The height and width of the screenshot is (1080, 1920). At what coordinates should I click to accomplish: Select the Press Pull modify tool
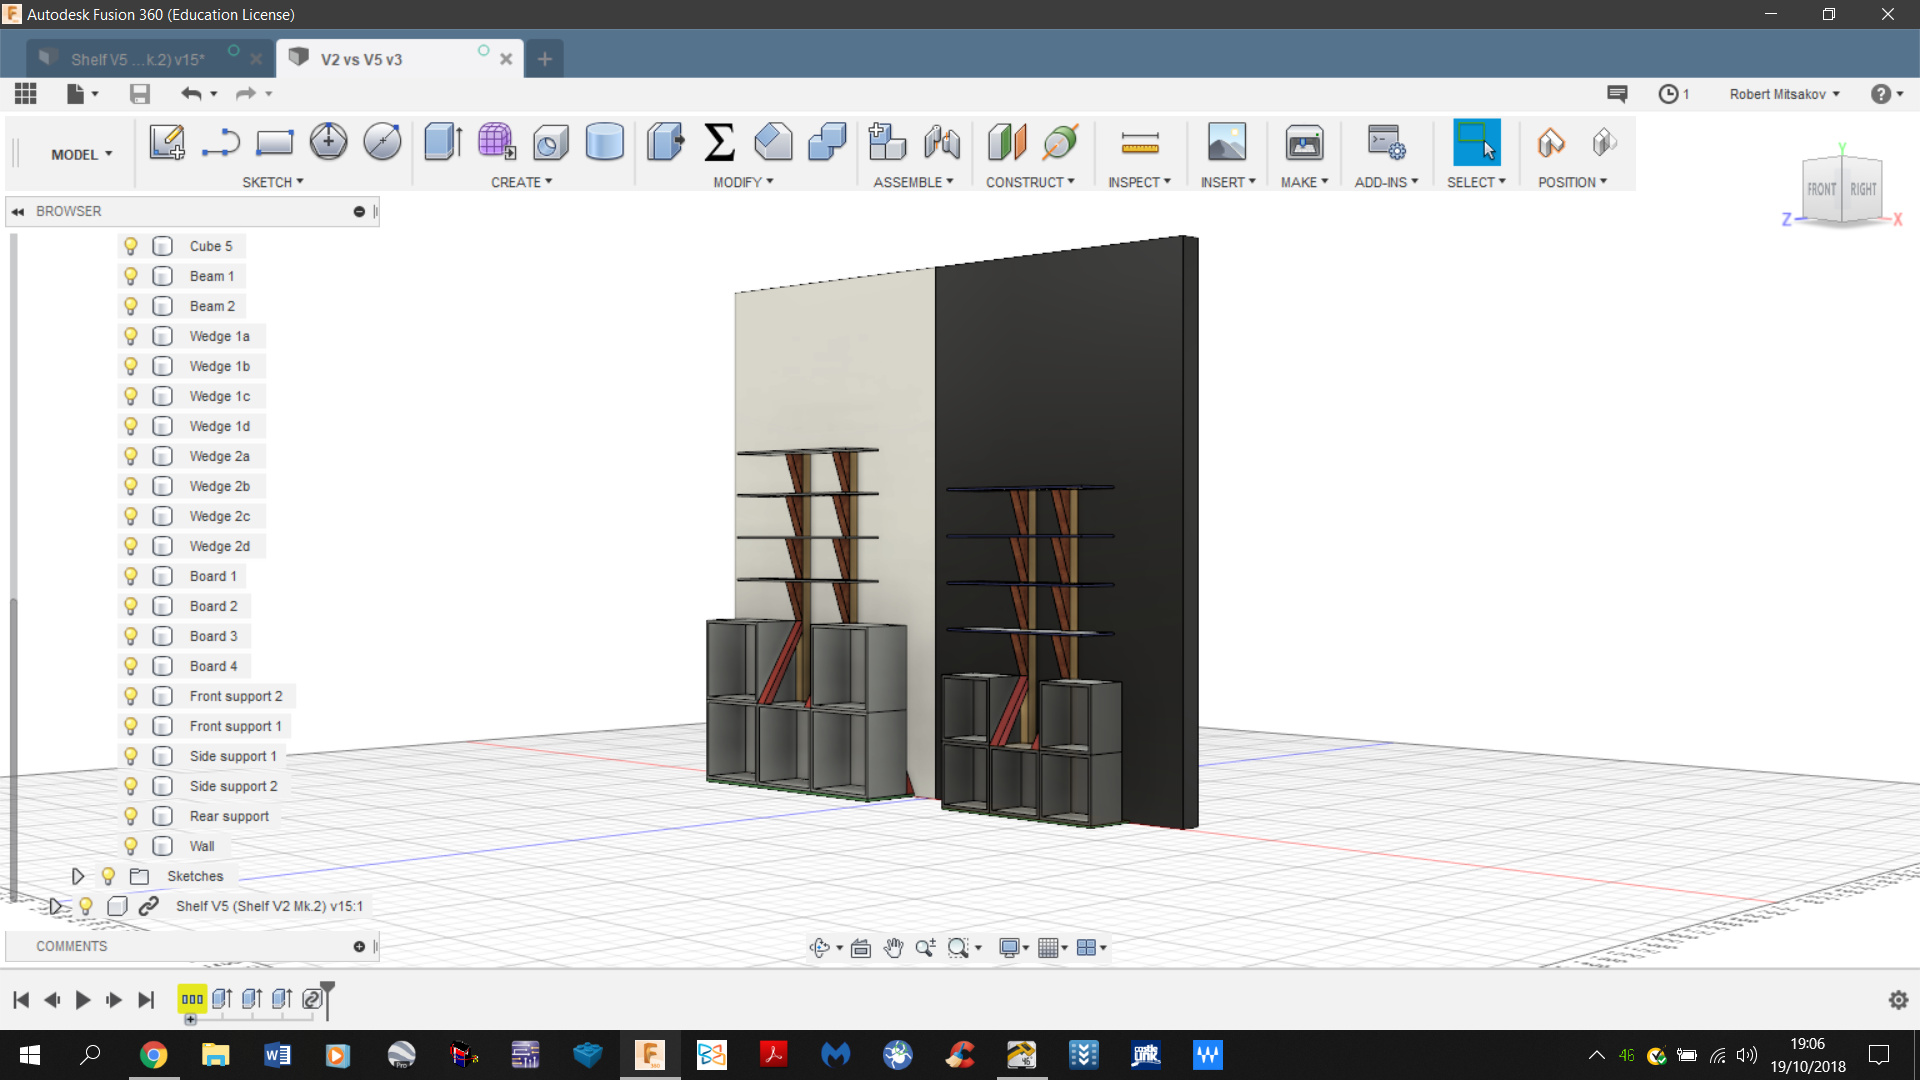665,142
